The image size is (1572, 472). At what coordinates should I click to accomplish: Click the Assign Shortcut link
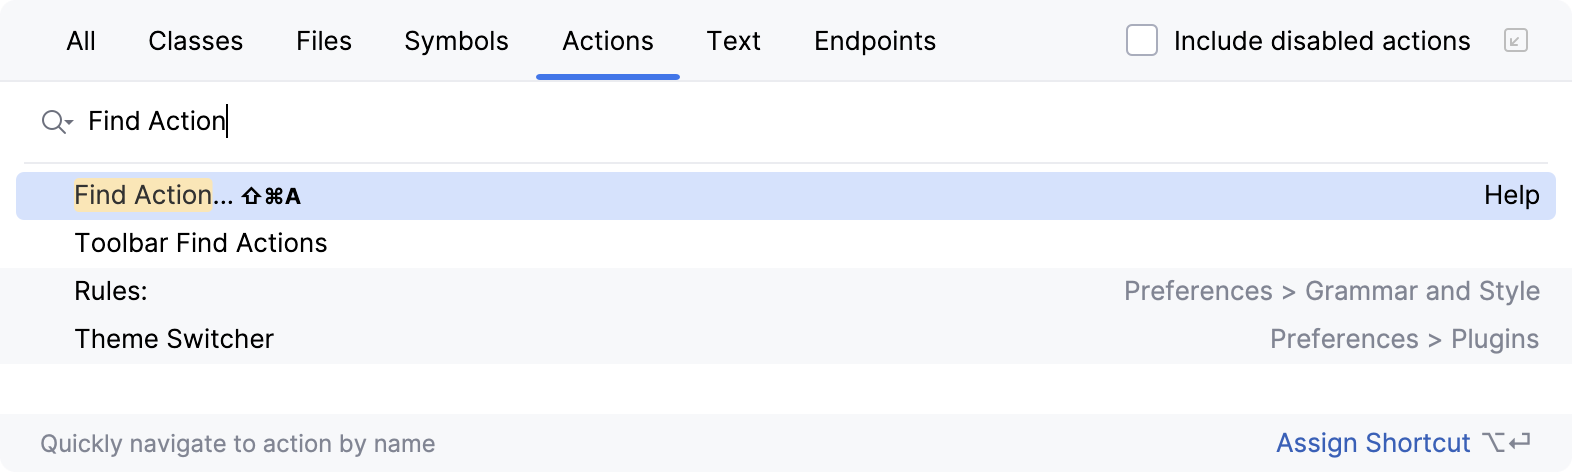(1373, 443)
